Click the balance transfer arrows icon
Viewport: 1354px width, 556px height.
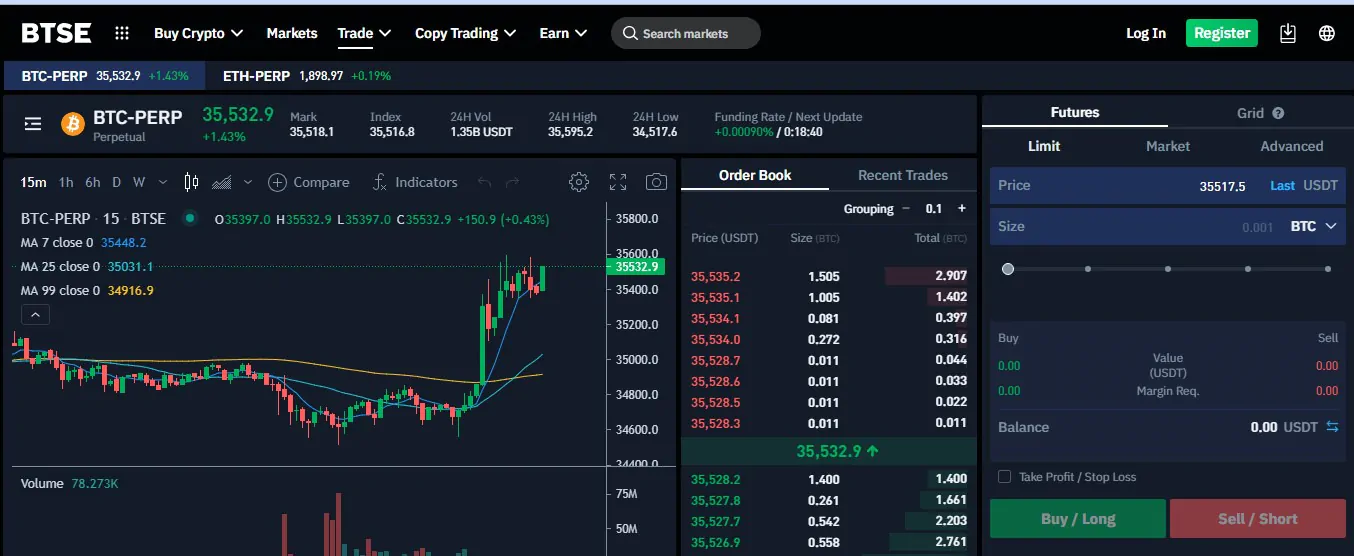coord(1332,427)
